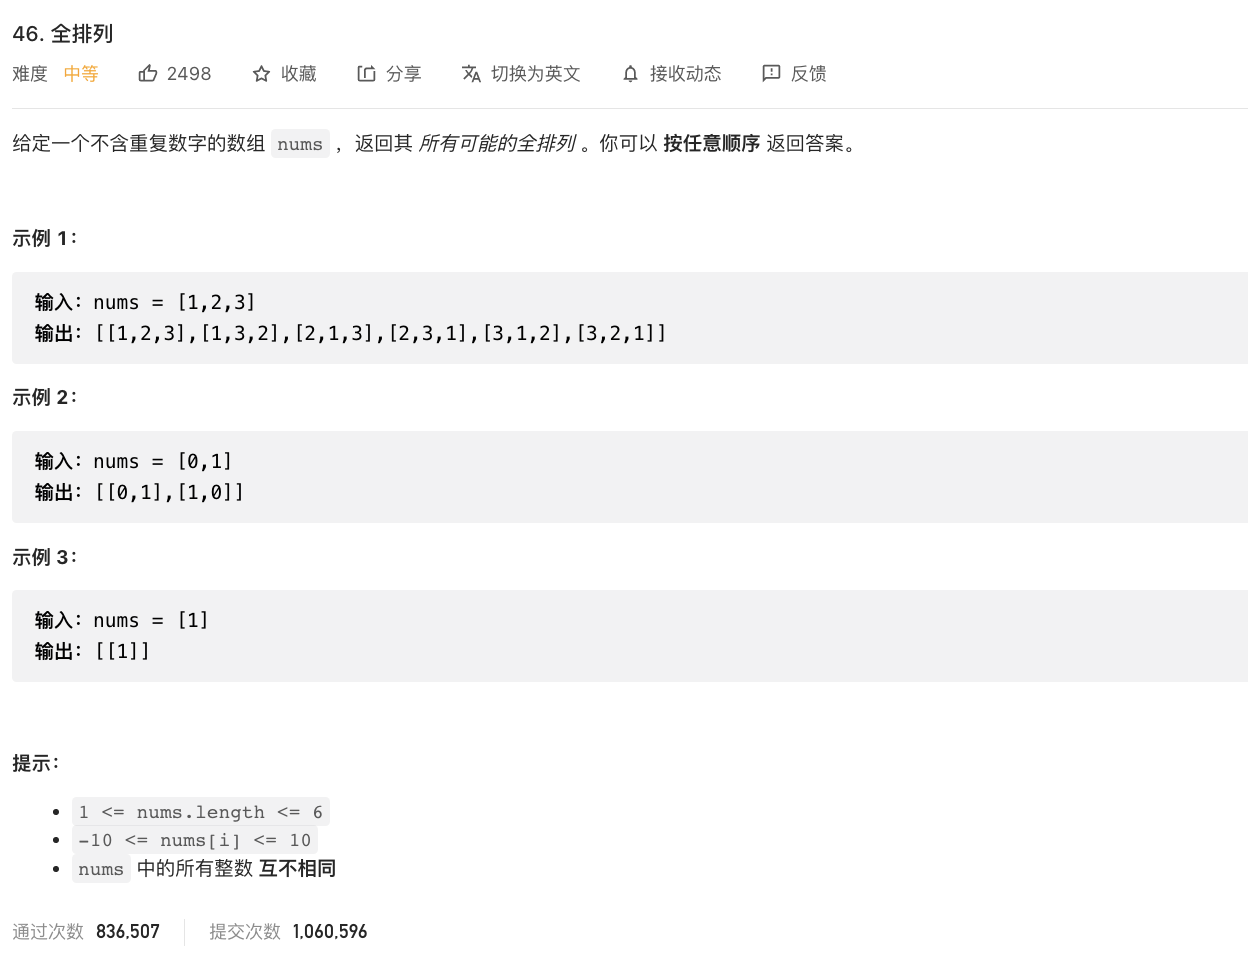
Task: Click the bell notification icon
Action: click(x=630, y=74)
